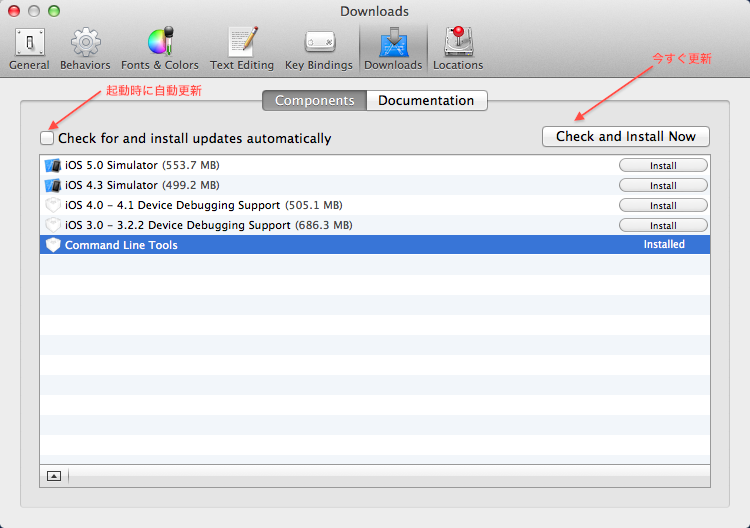
Task: Switch to the Documentation tab
Action: click(427, 100)
